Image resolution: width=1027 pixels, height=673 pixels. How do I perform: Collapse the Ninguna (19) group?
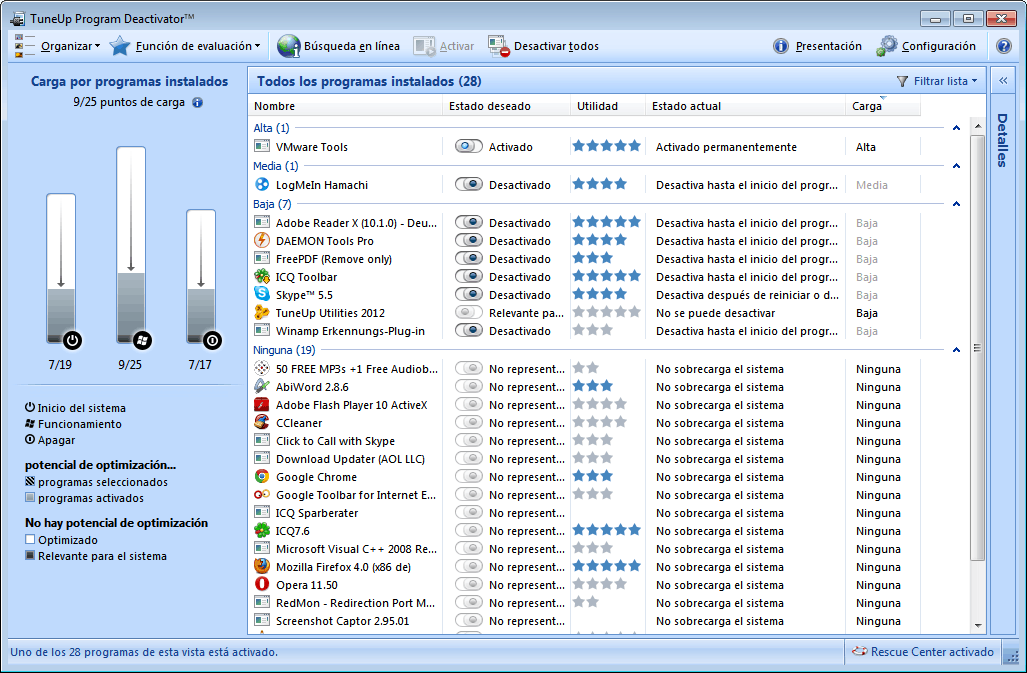956,349
